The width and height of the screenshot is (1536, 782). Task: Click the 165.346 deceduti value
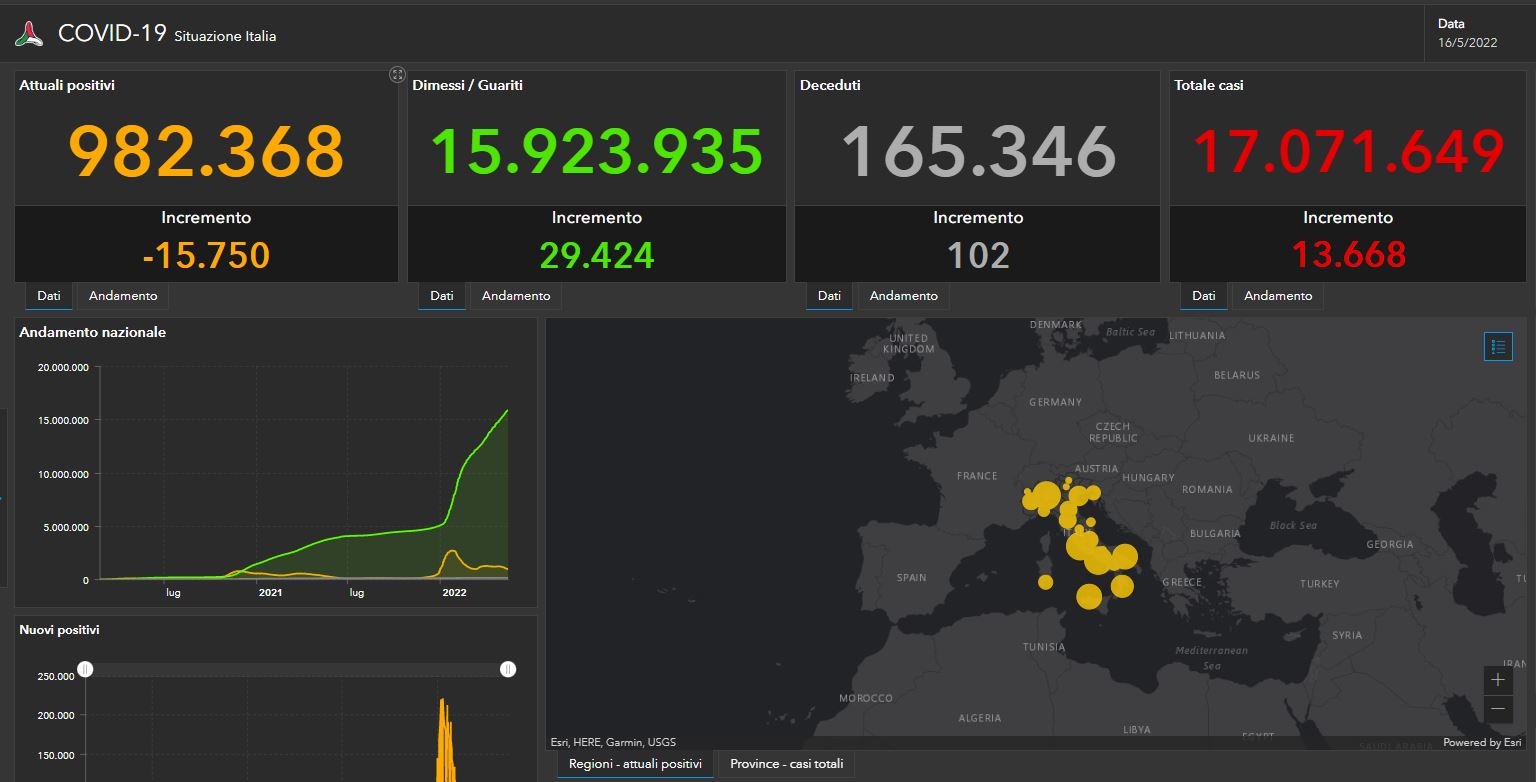(x=978, y=151)
